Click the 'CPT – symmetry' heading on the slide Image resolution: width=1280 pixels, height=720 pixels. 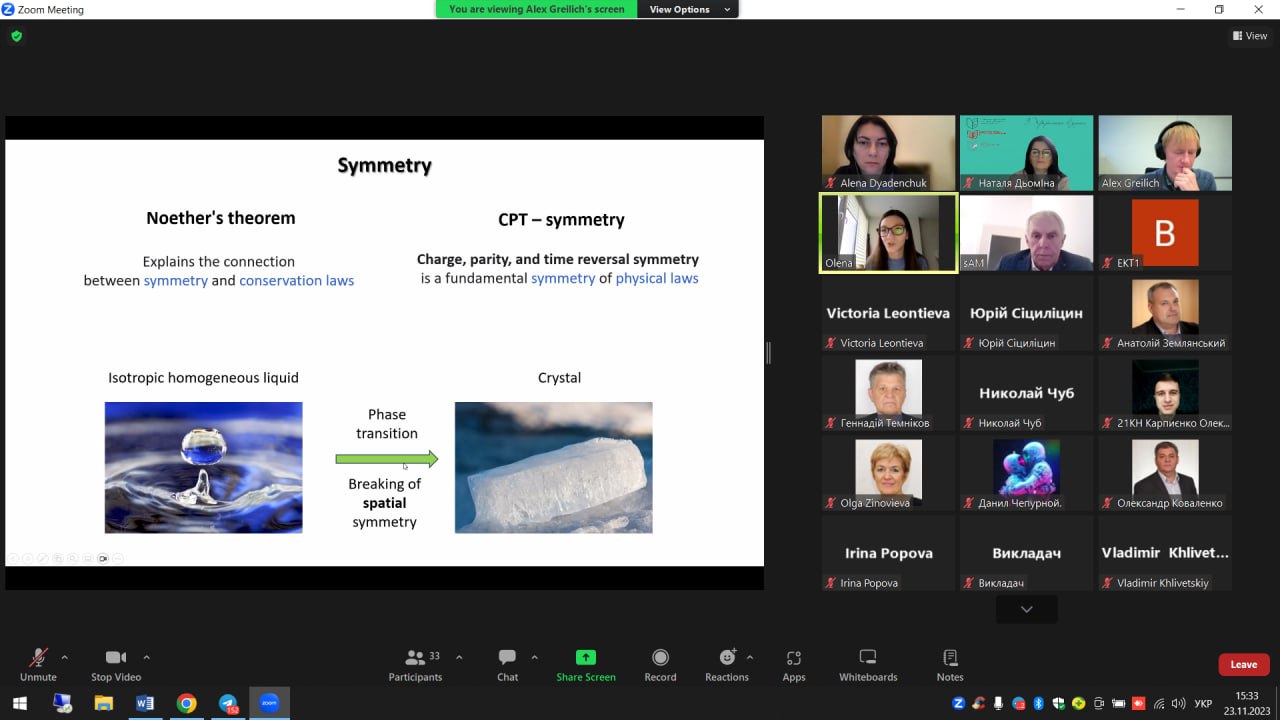(x=561, y=220)
